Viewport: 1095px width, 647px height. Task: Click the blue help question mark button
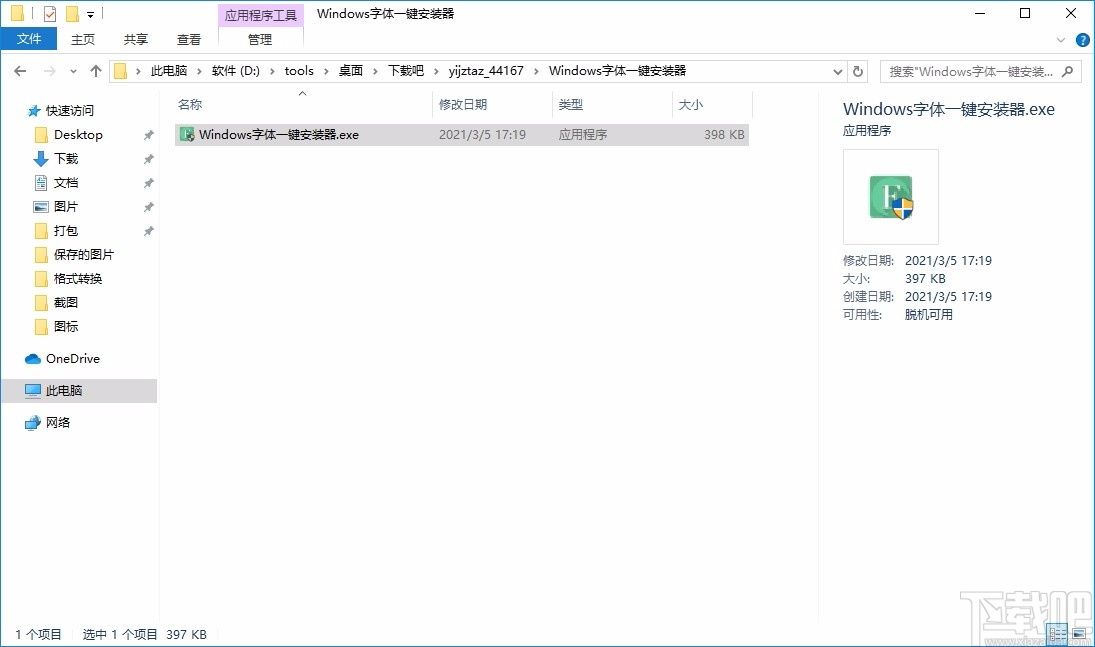pyautogui.click(x=1082, y=39)
